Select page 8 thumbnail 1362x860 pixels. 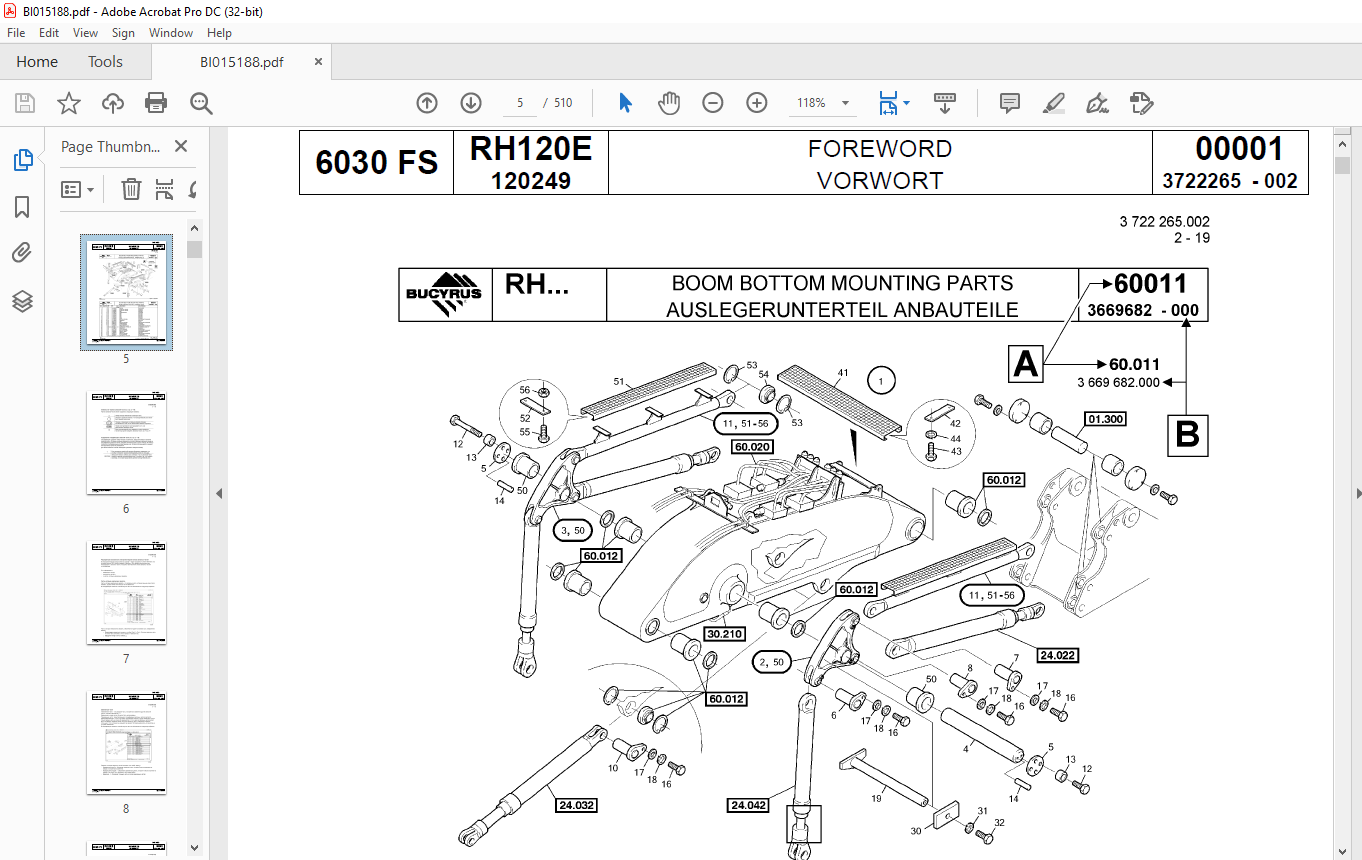[126, 743]
